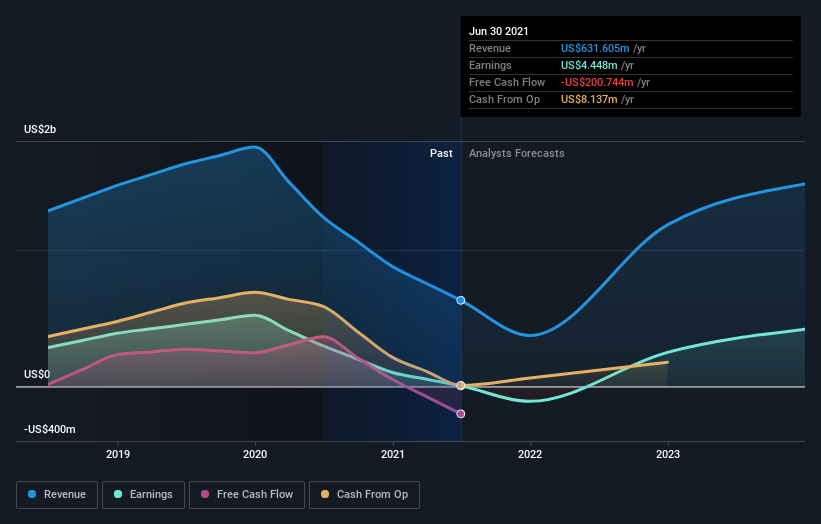Viewport: 821px width, 524px height.
Task: Click the US$4.448m earnings value
Action: (x=589, y=65)
